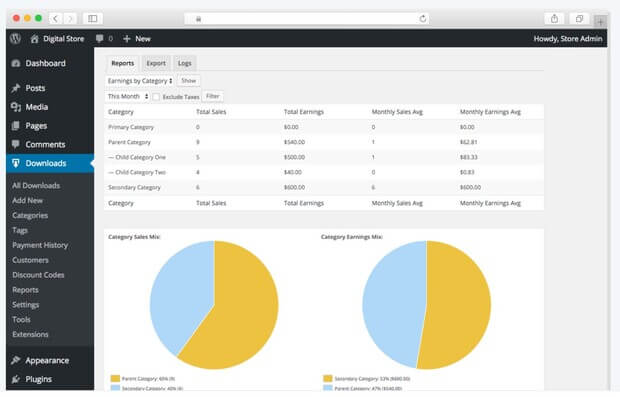Click the yellow Parent Category legend swatch
Image resolution: width=620 pixels, height=397 pixels.
(115, 378)
